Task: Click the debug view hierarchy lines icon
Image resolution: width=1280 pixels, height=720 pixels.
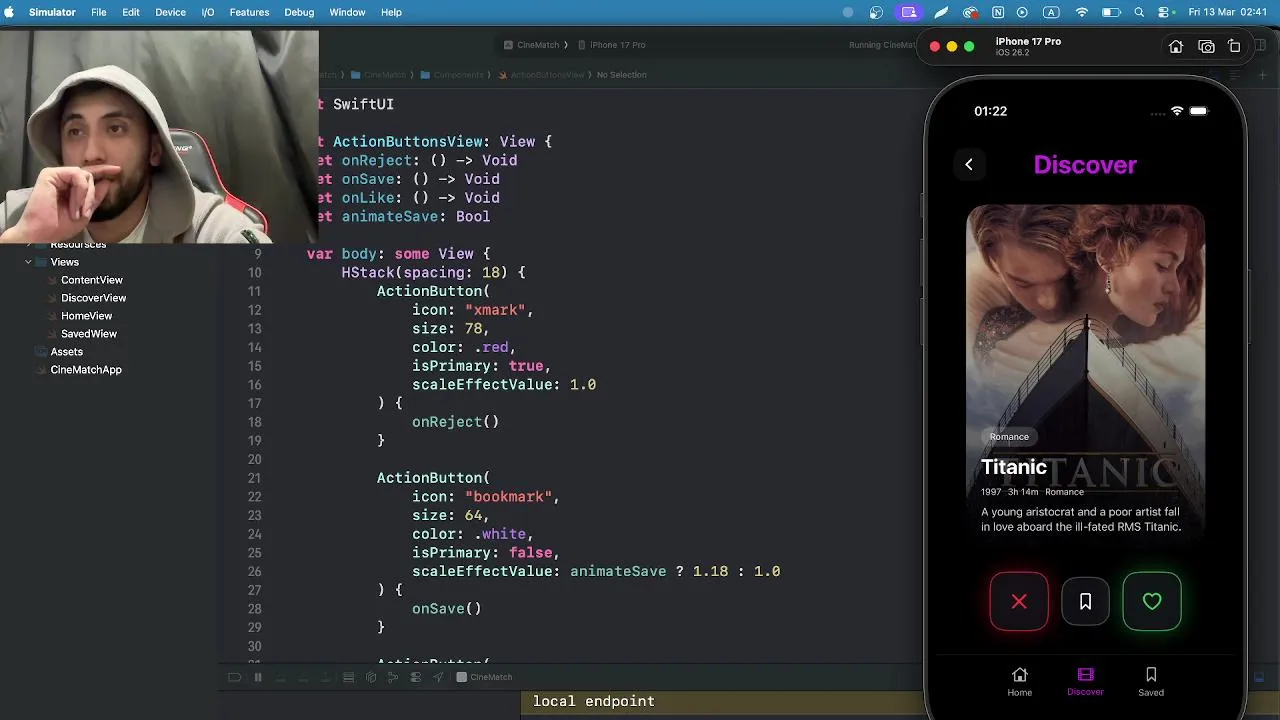Action: point(348,677)
